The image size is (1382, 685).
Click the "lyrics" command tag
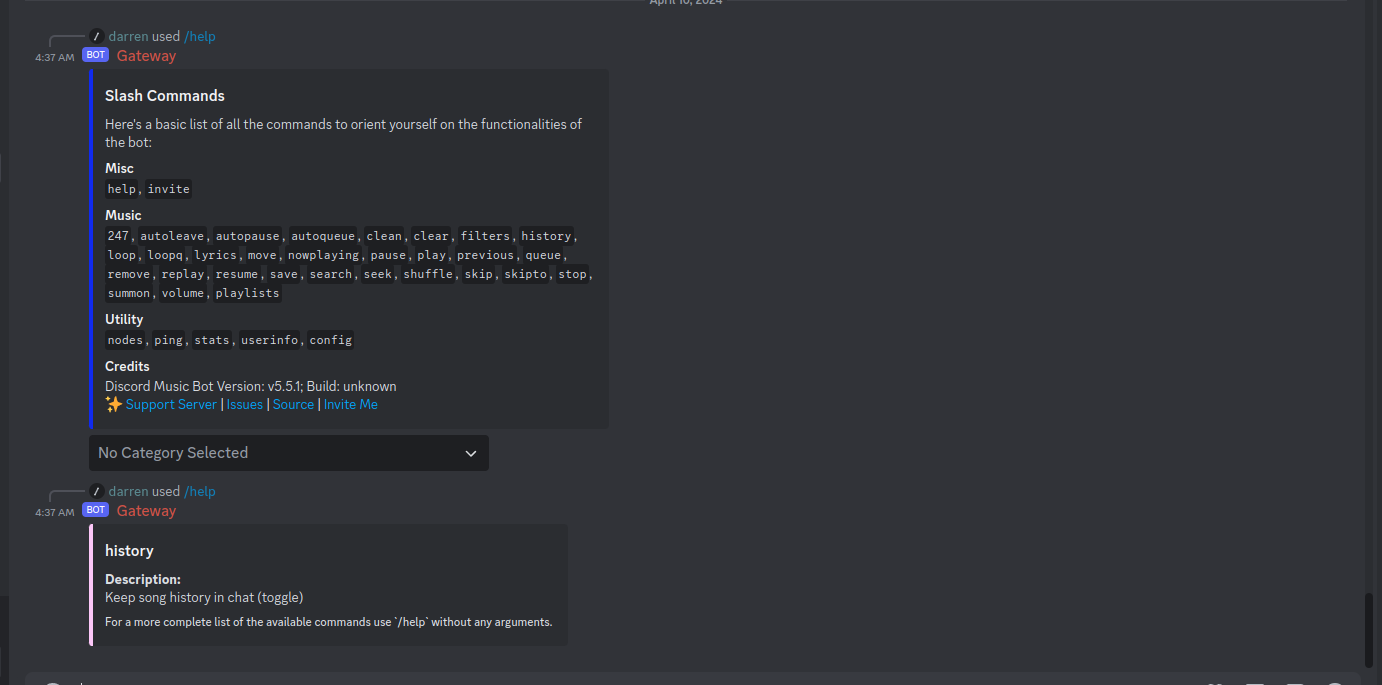click(215, 255)
